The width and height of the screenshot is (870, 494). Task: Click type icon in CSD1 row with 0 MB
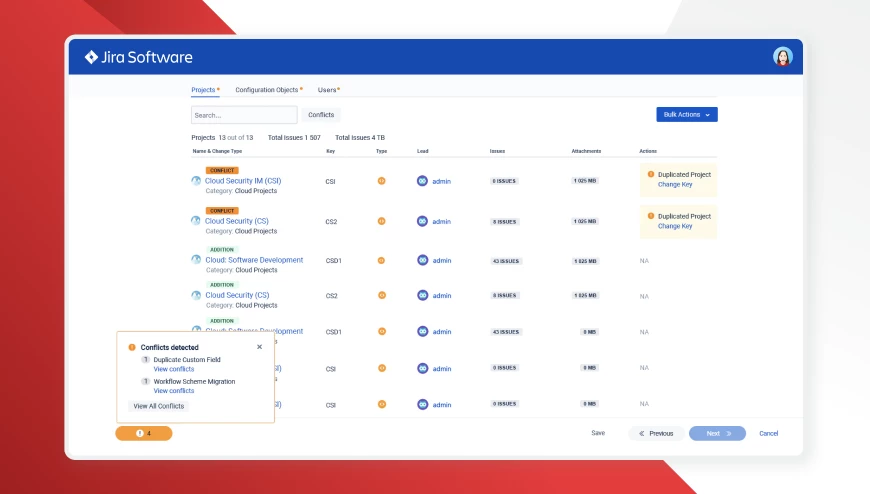pyautogui.click(x=382, y=331)
